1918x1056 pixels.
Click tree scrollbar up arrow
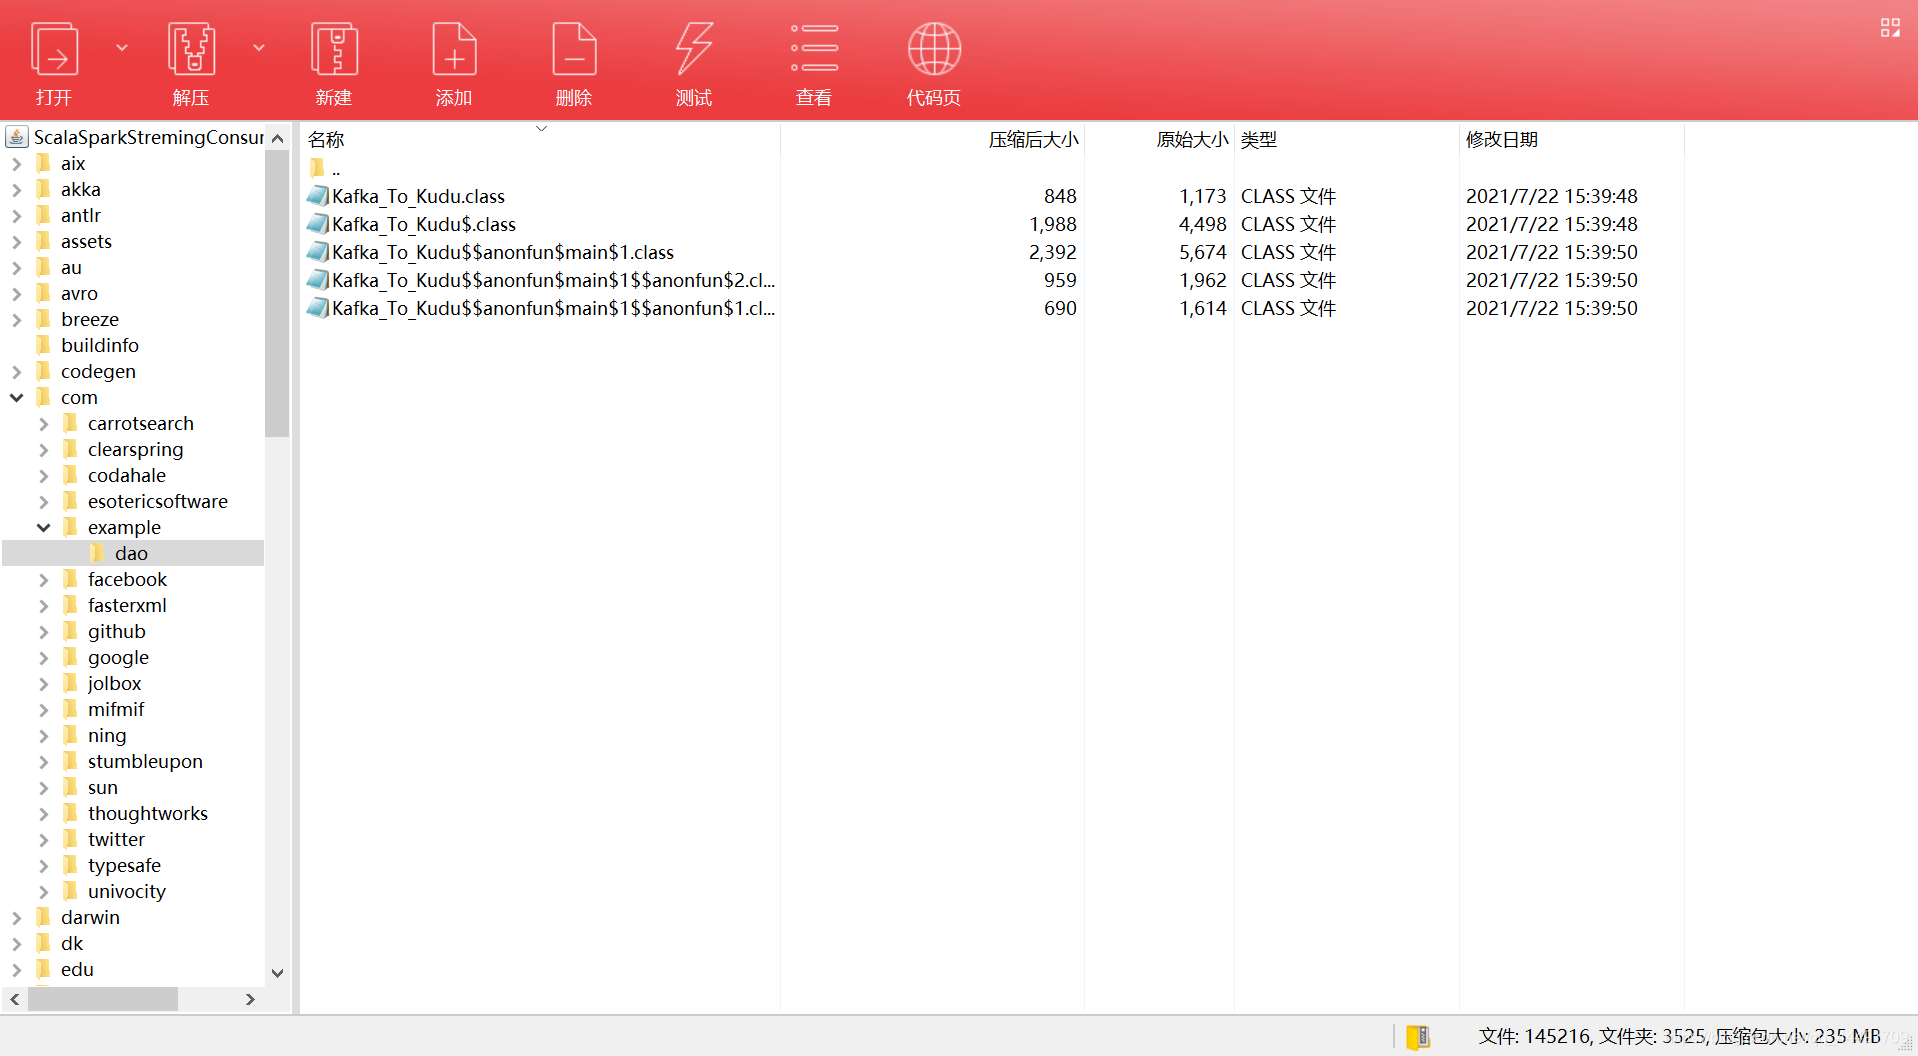[278, 138]
